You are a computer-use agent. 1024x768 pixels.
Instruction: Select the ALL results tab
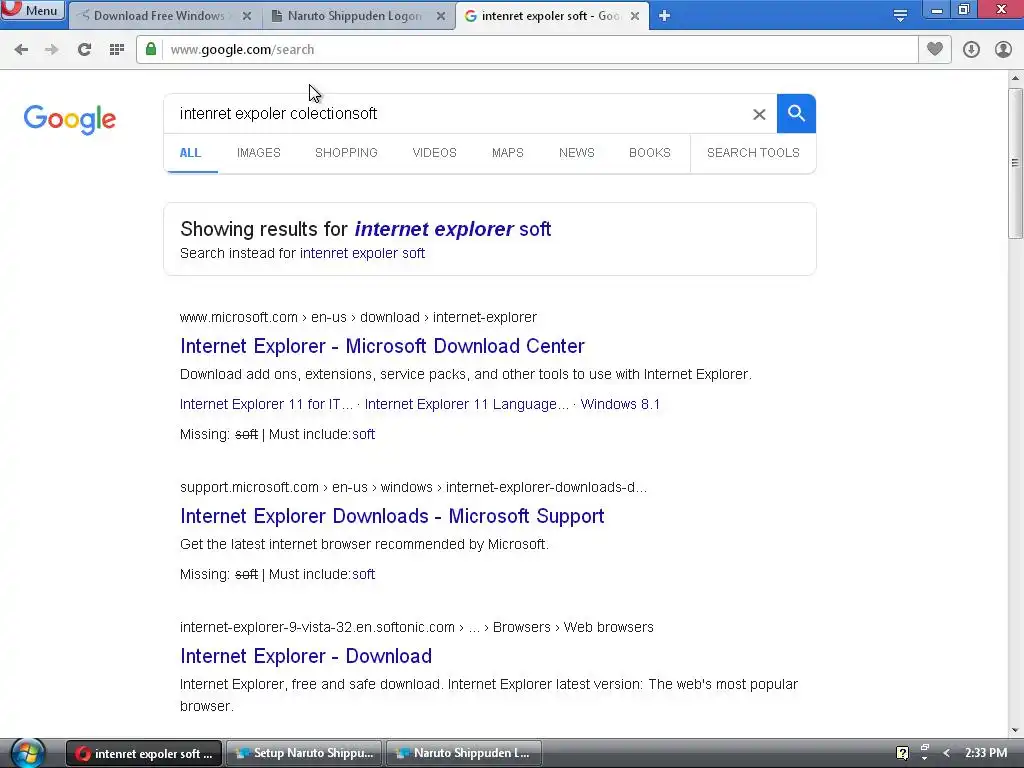(190, 153)
